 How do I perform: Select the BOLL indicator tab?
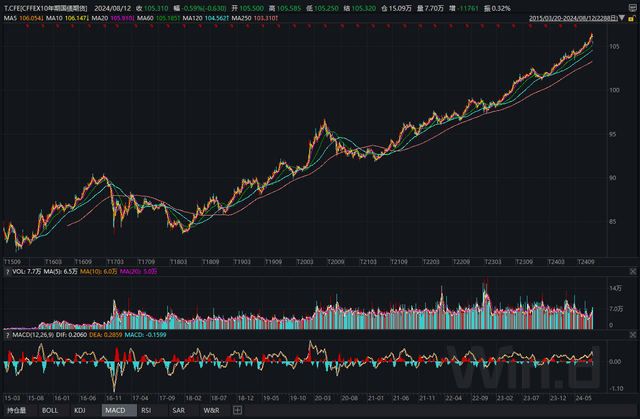(x=49, y=410)
